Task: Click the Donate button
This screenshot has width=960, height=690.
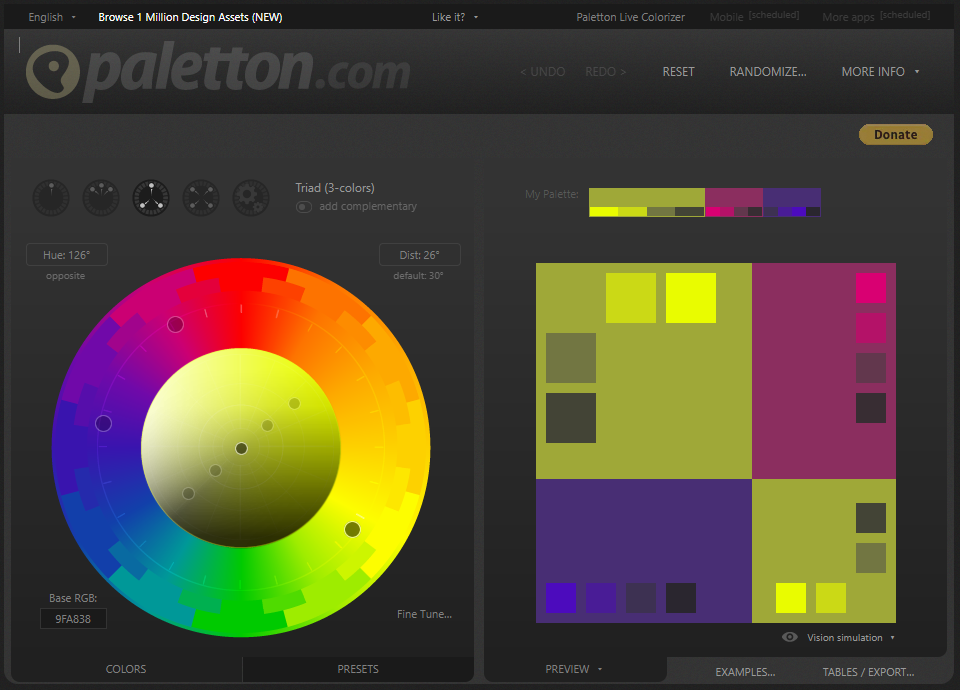Action: pos(896,135)
